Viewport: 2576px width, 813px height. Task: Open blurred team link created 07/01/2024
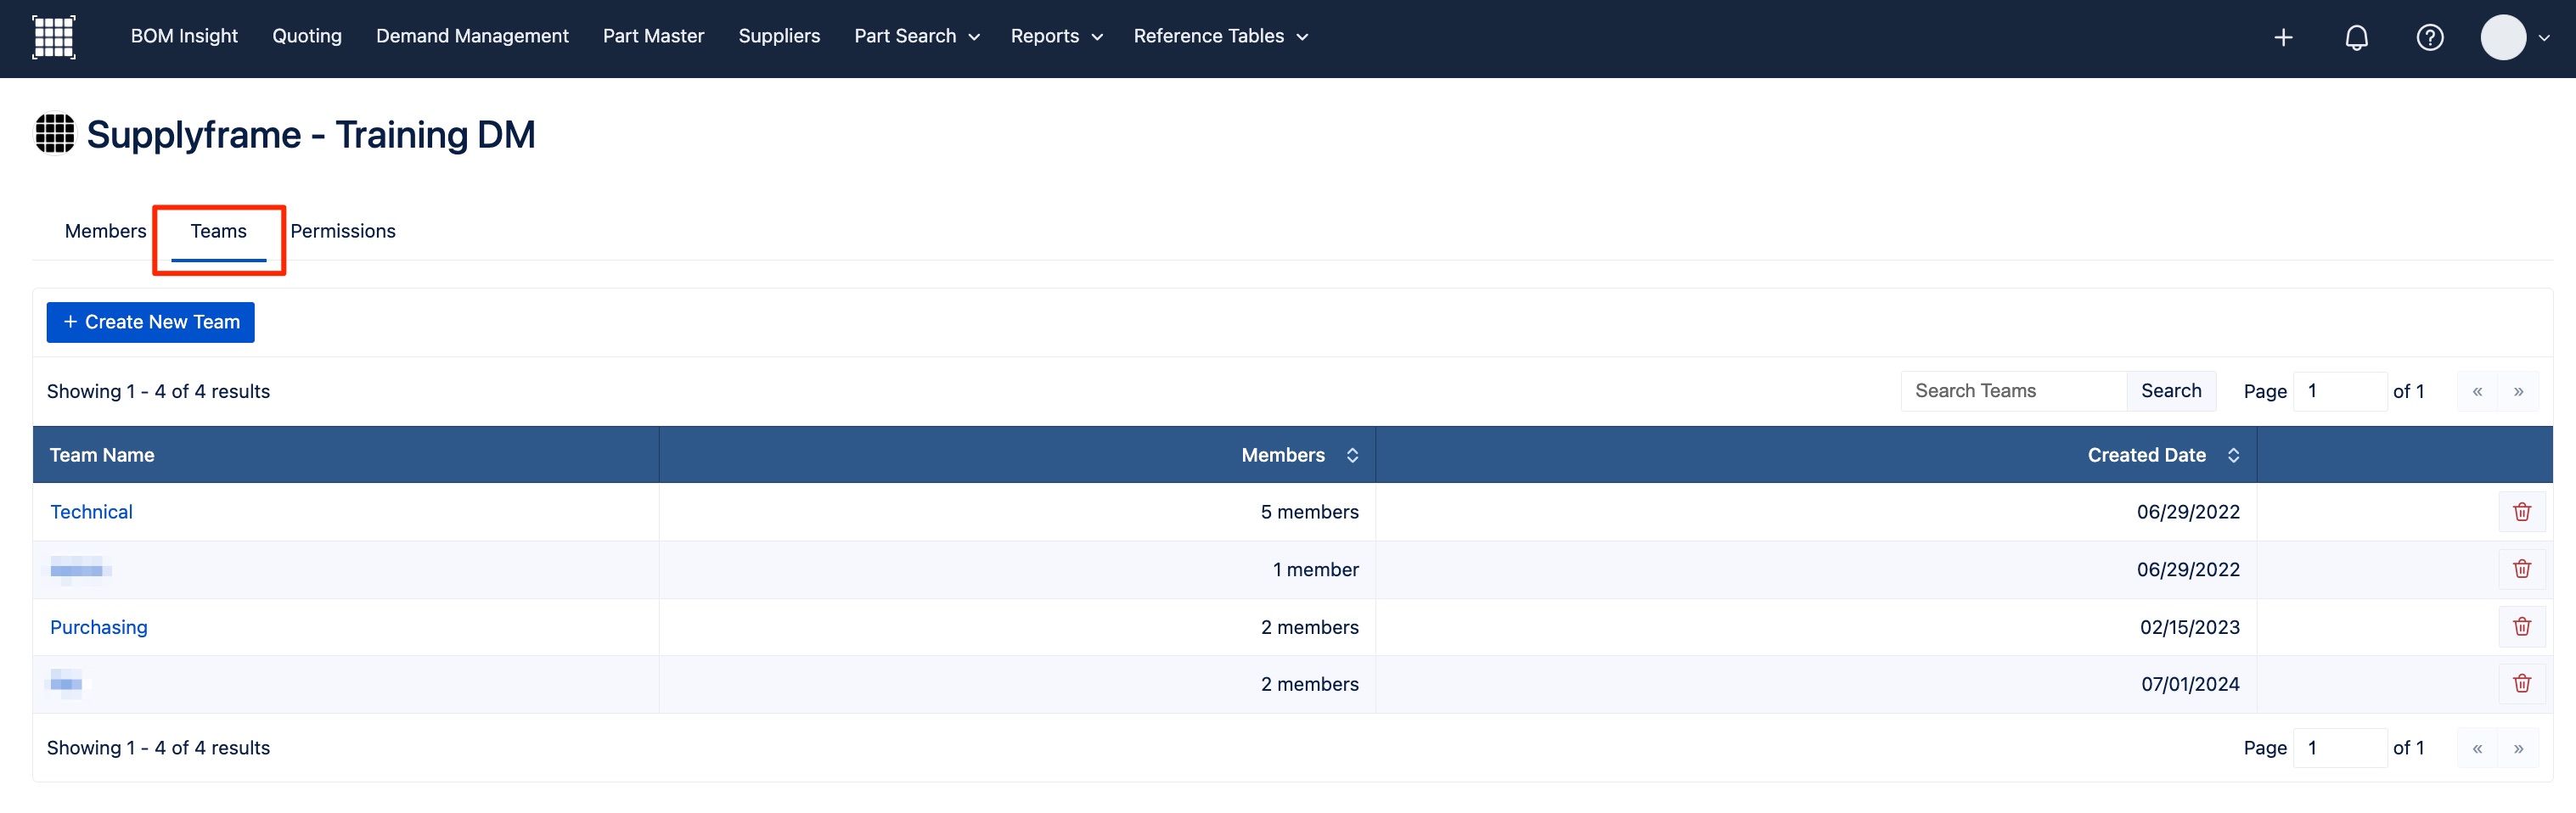point(70,684)
